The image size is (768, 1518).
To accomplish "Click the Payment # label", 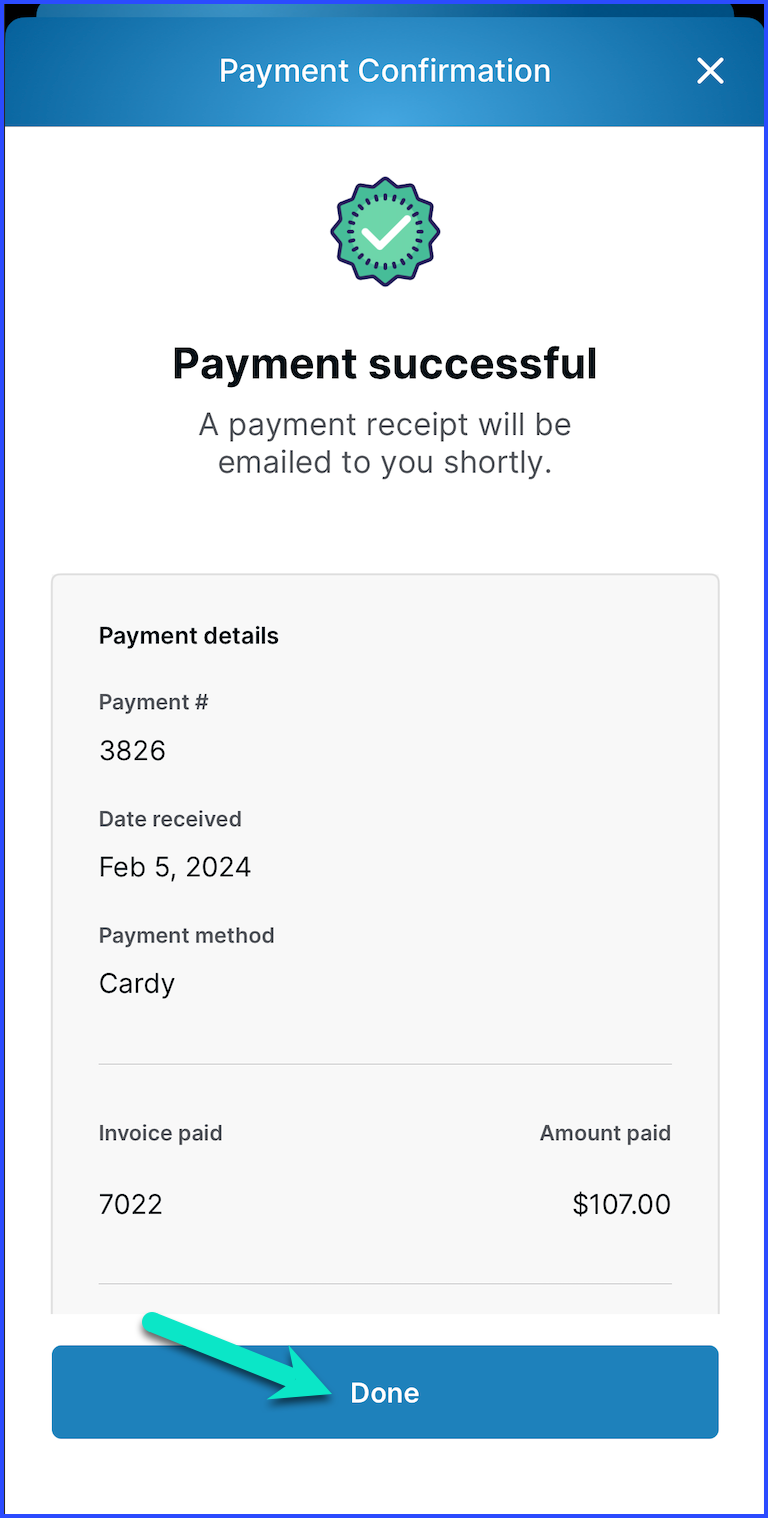I will (x=153, y=702).
